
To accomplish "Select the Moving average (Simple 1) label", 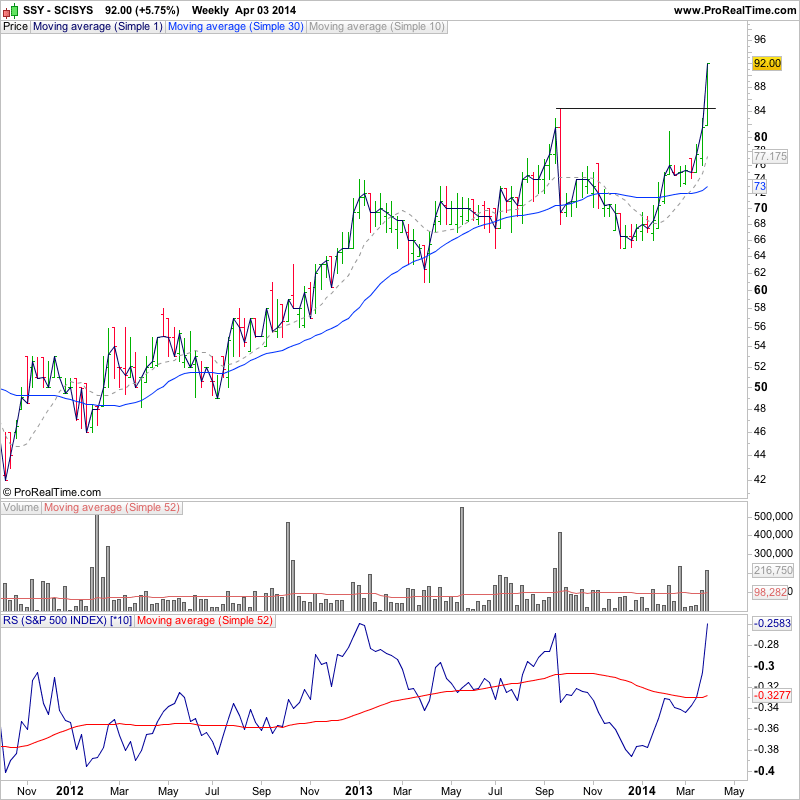I will pyautogui.click(x=97, y=27).
